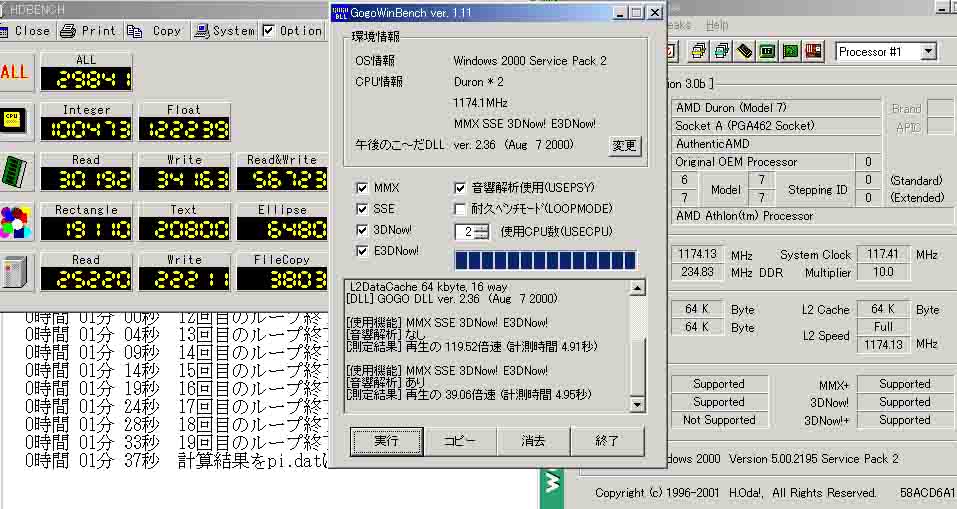
Task: Run the disk drive benchmark icon in HDBENCH
Action: coord(15,272)
